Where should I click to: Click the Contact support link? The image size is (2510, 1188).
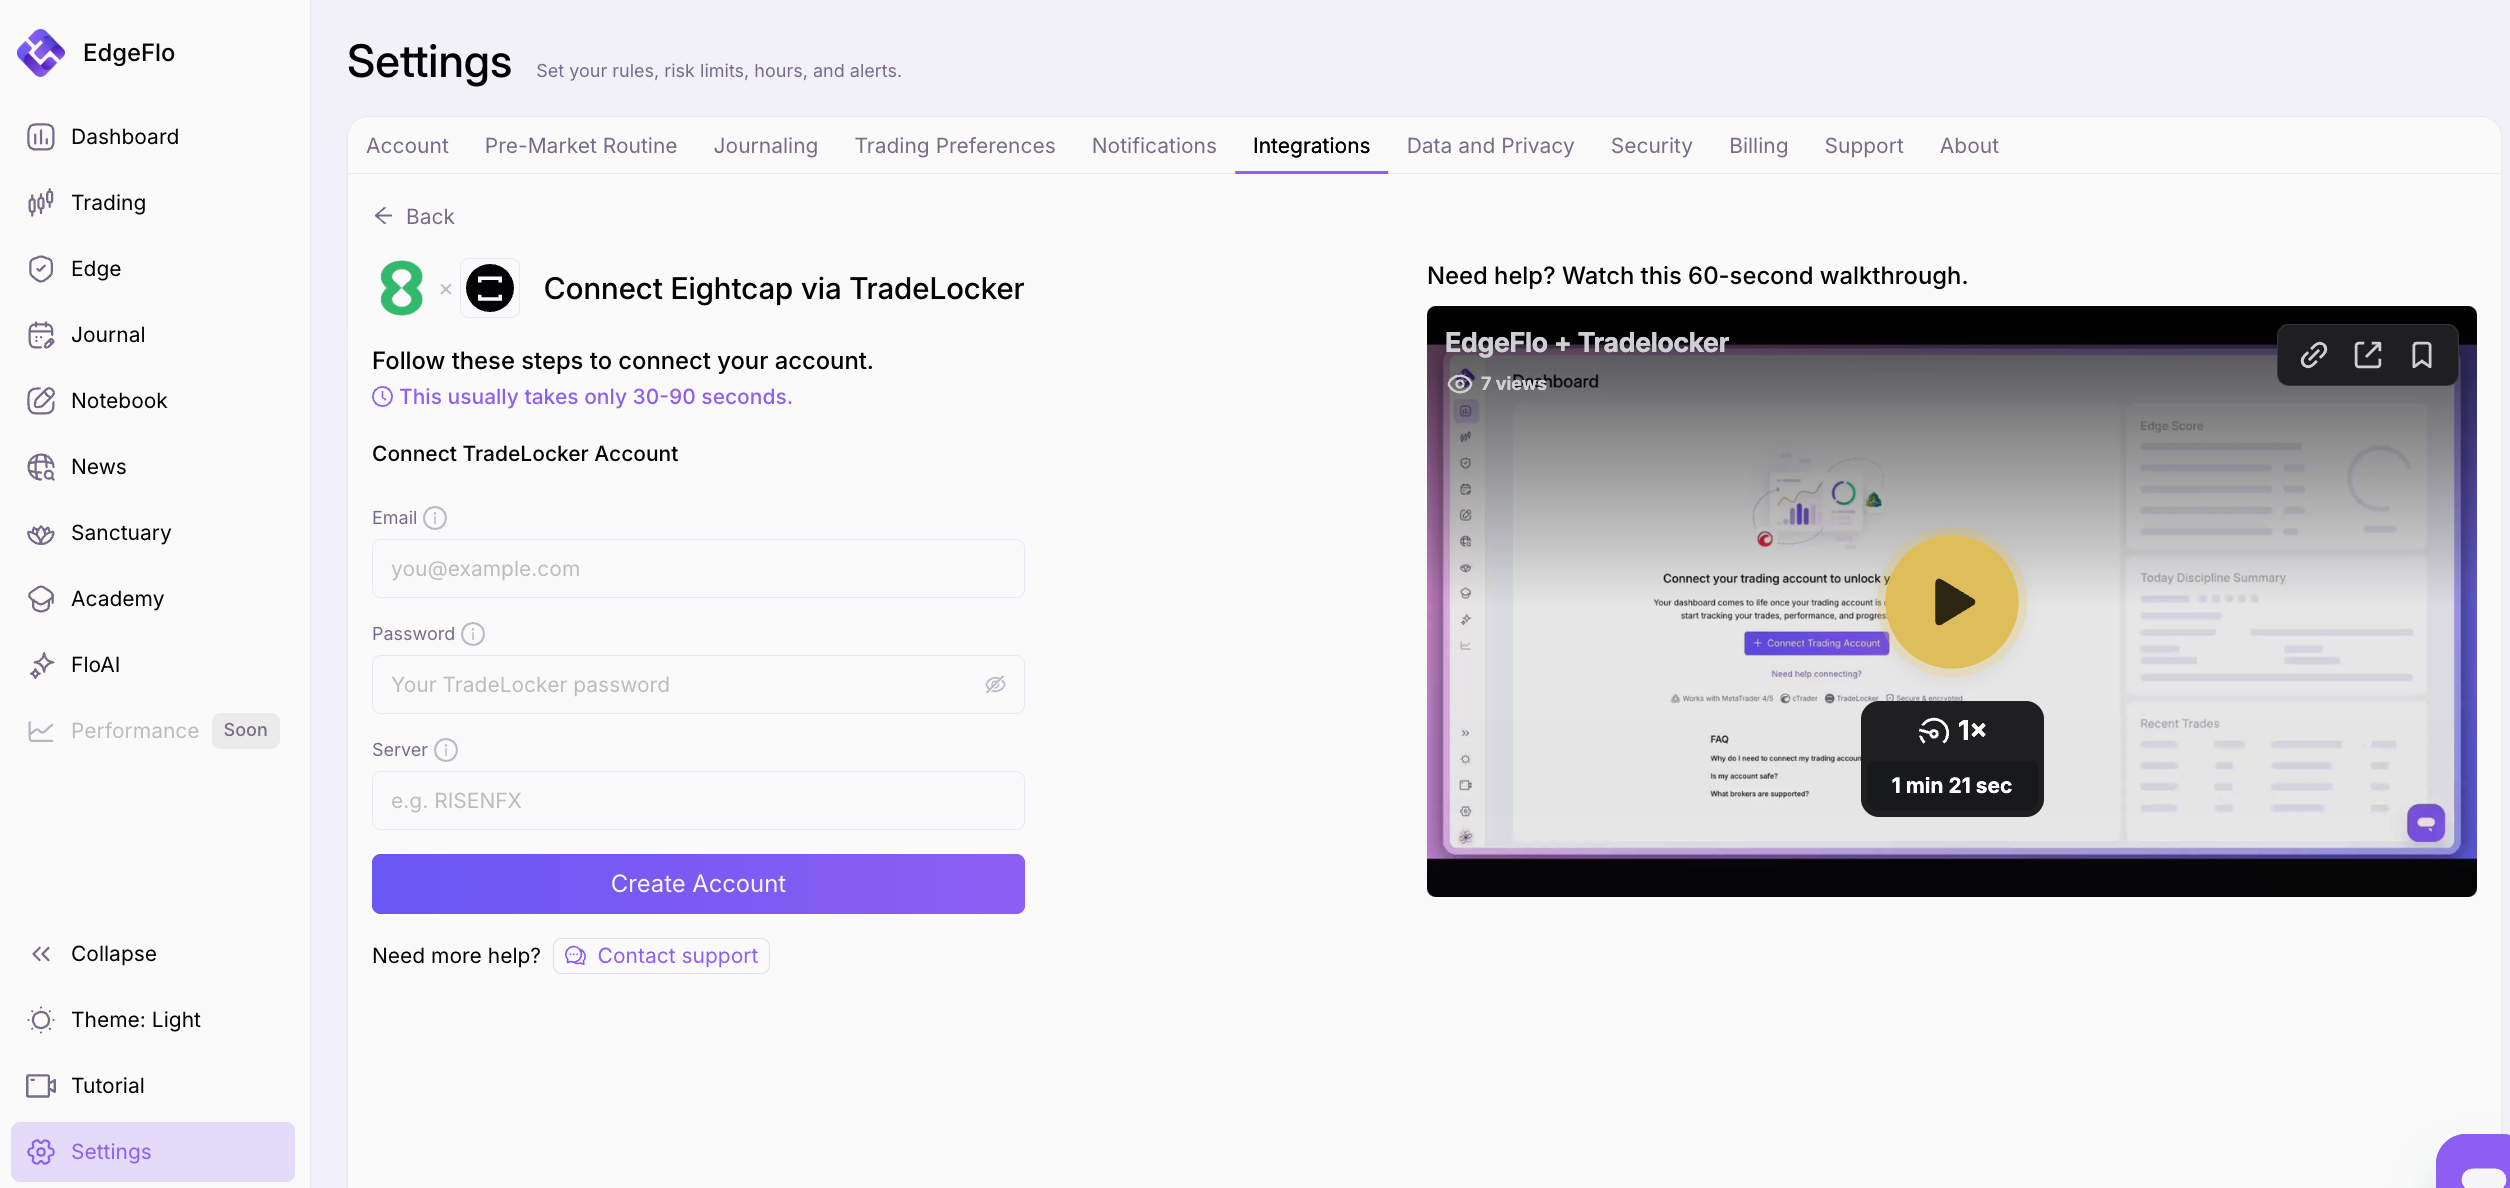click(x=662, y=956)
